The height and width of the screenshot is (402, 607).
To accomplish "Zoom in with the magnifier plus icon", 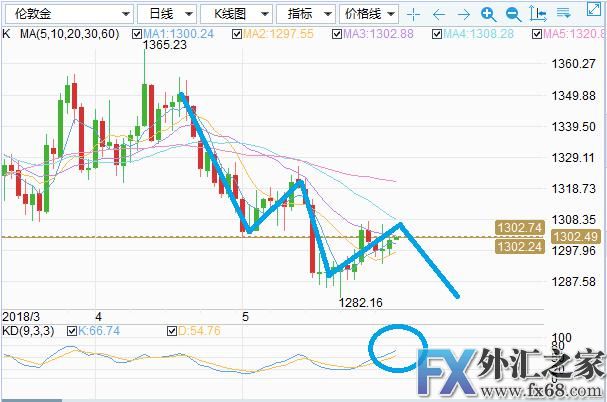I will pyautogui.click(x=487, y=14).
